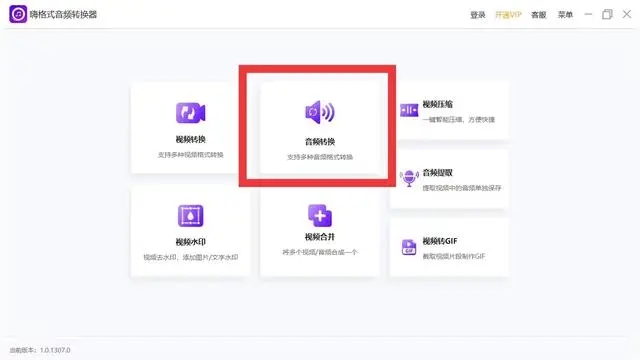This screenshot has height=360, width=640.
Task: Select the 音频提取 title
Action: (438, 173)
